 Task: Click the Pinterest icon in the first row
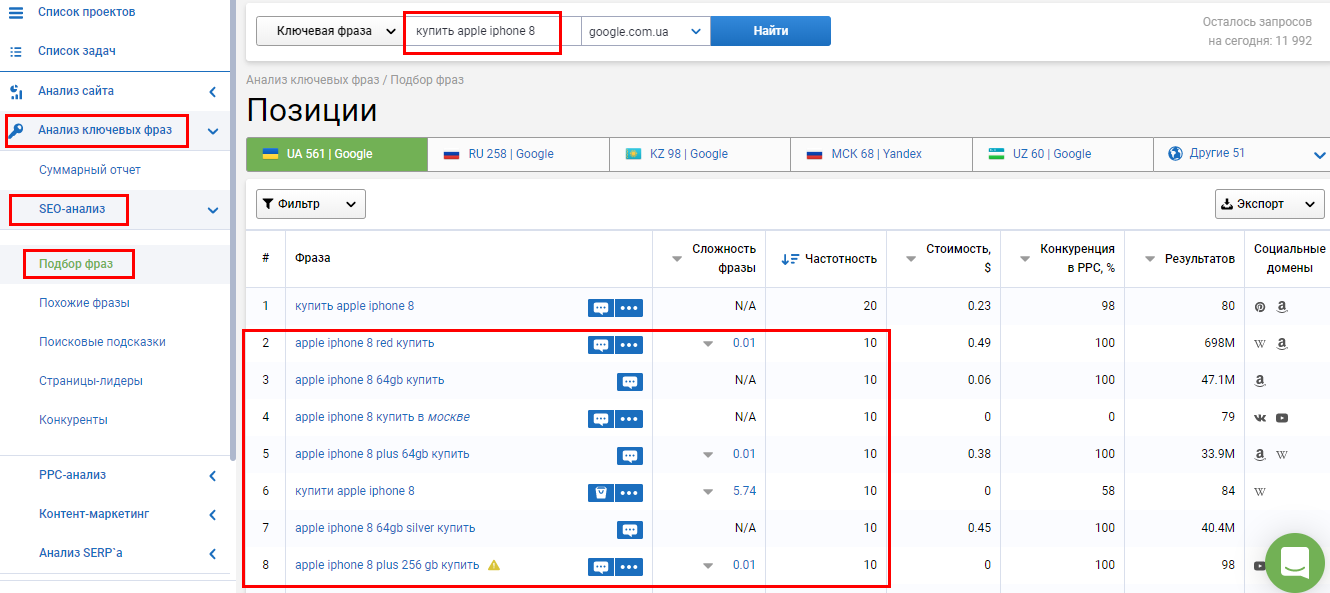click(1260, 307)
